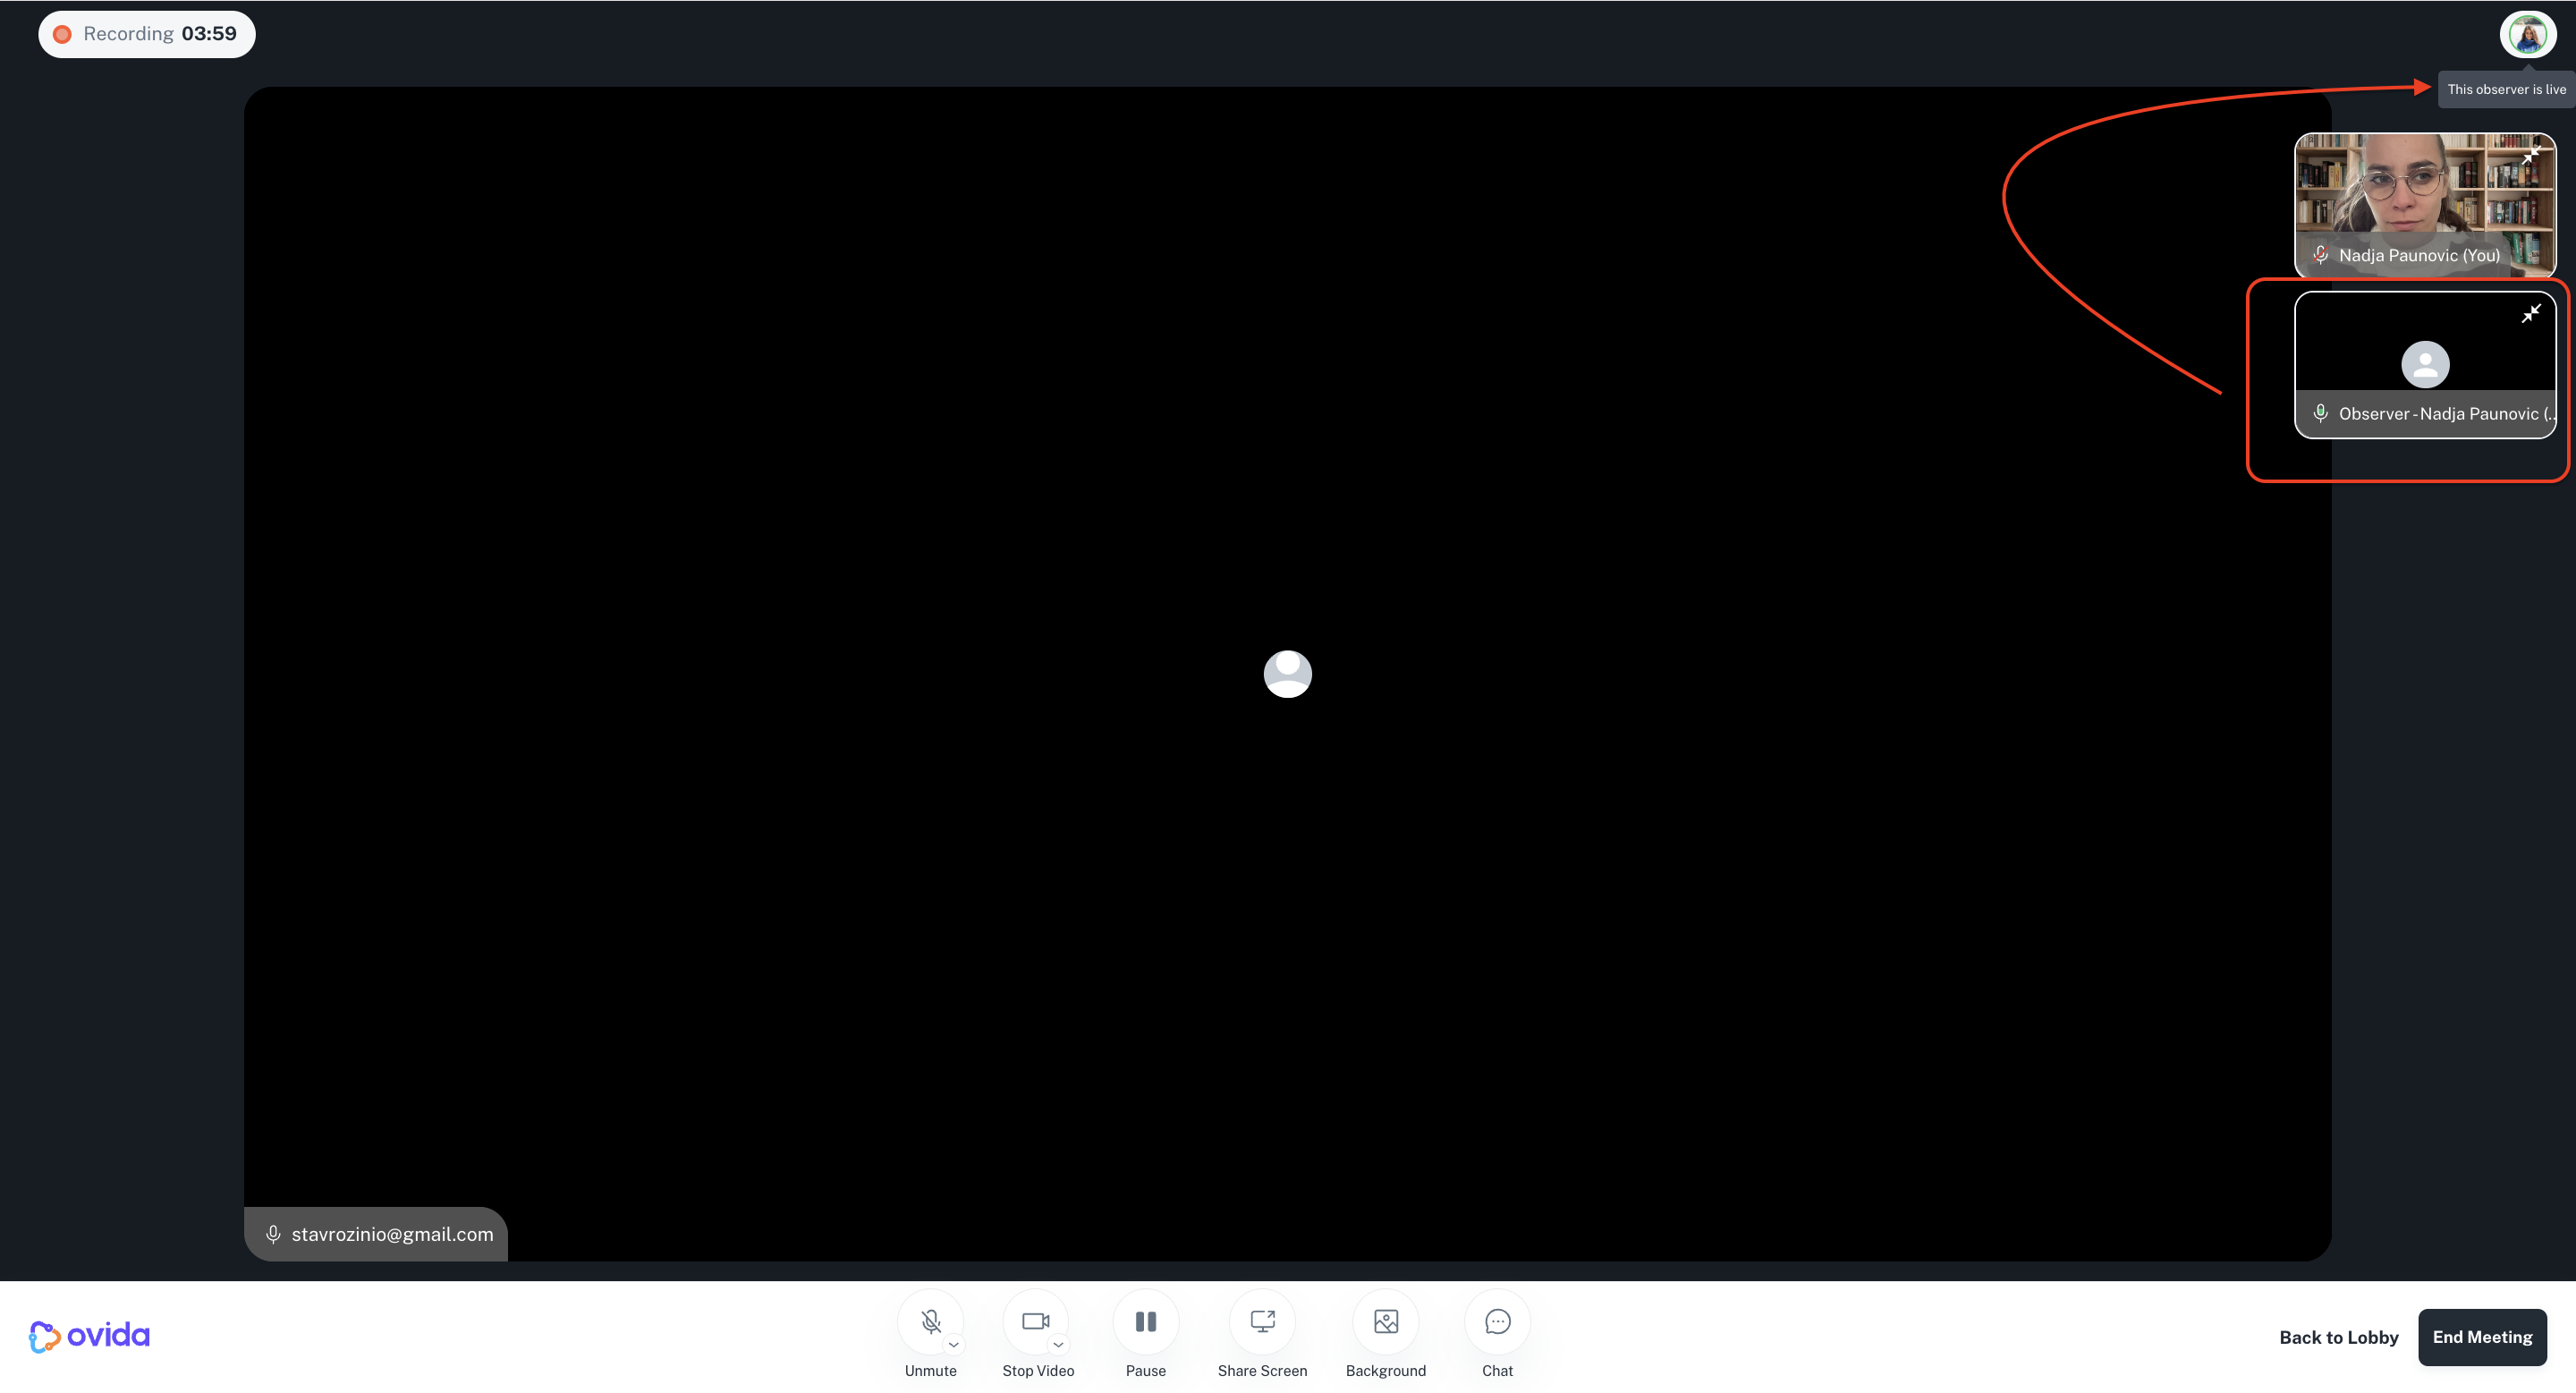Click the stavrozinio@gmail.com name label
Image resolution: width=2576 pixels, height=1393 pixels.
392,1234
